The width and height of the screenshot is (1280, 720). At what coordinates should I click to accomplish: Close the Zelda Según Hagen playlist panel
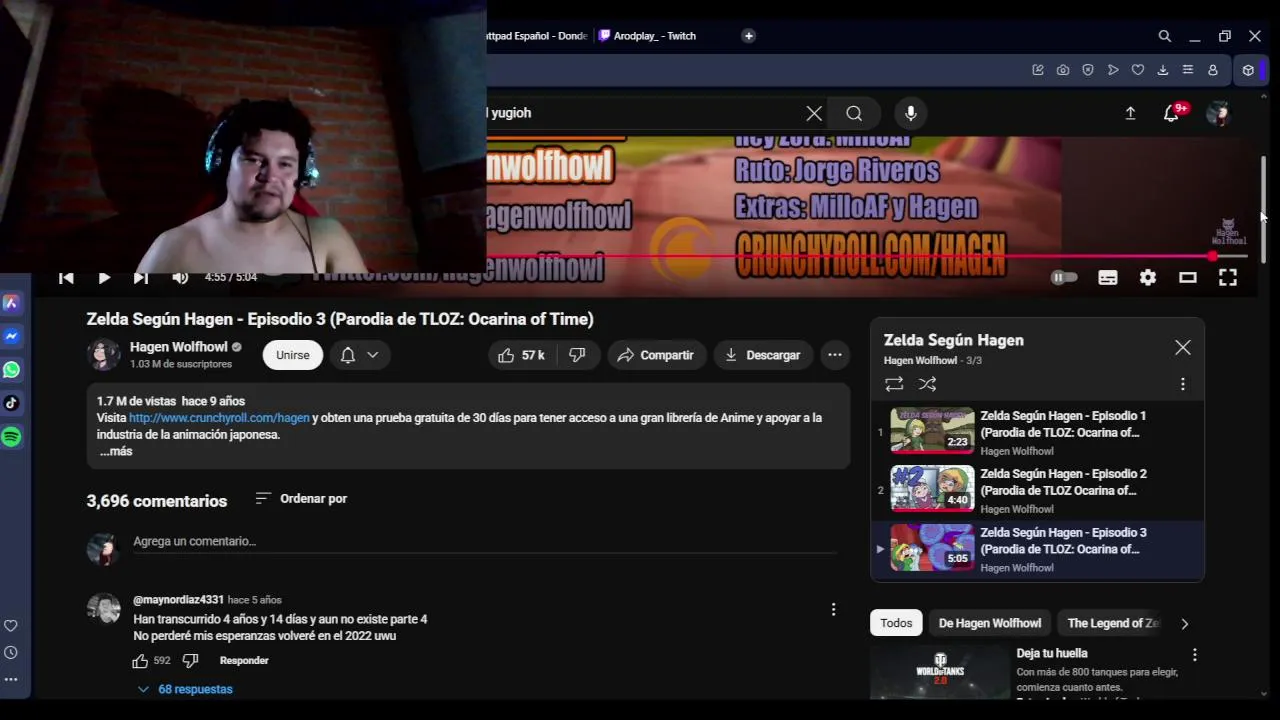[1183, 347]
